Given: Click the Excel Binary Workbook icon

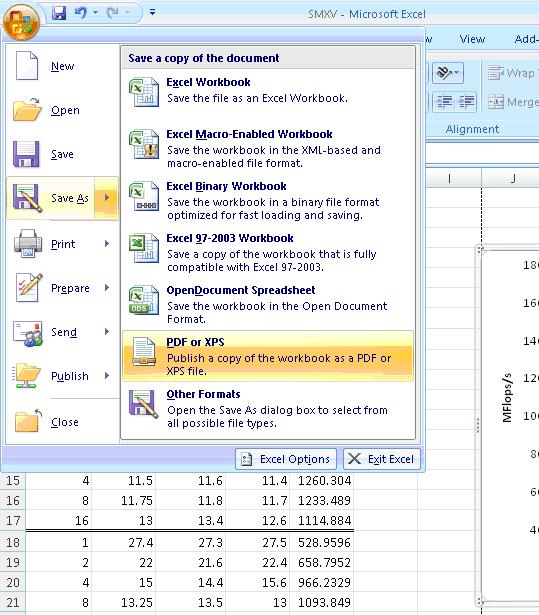Looking at the screenshot, I should point(144,196).
